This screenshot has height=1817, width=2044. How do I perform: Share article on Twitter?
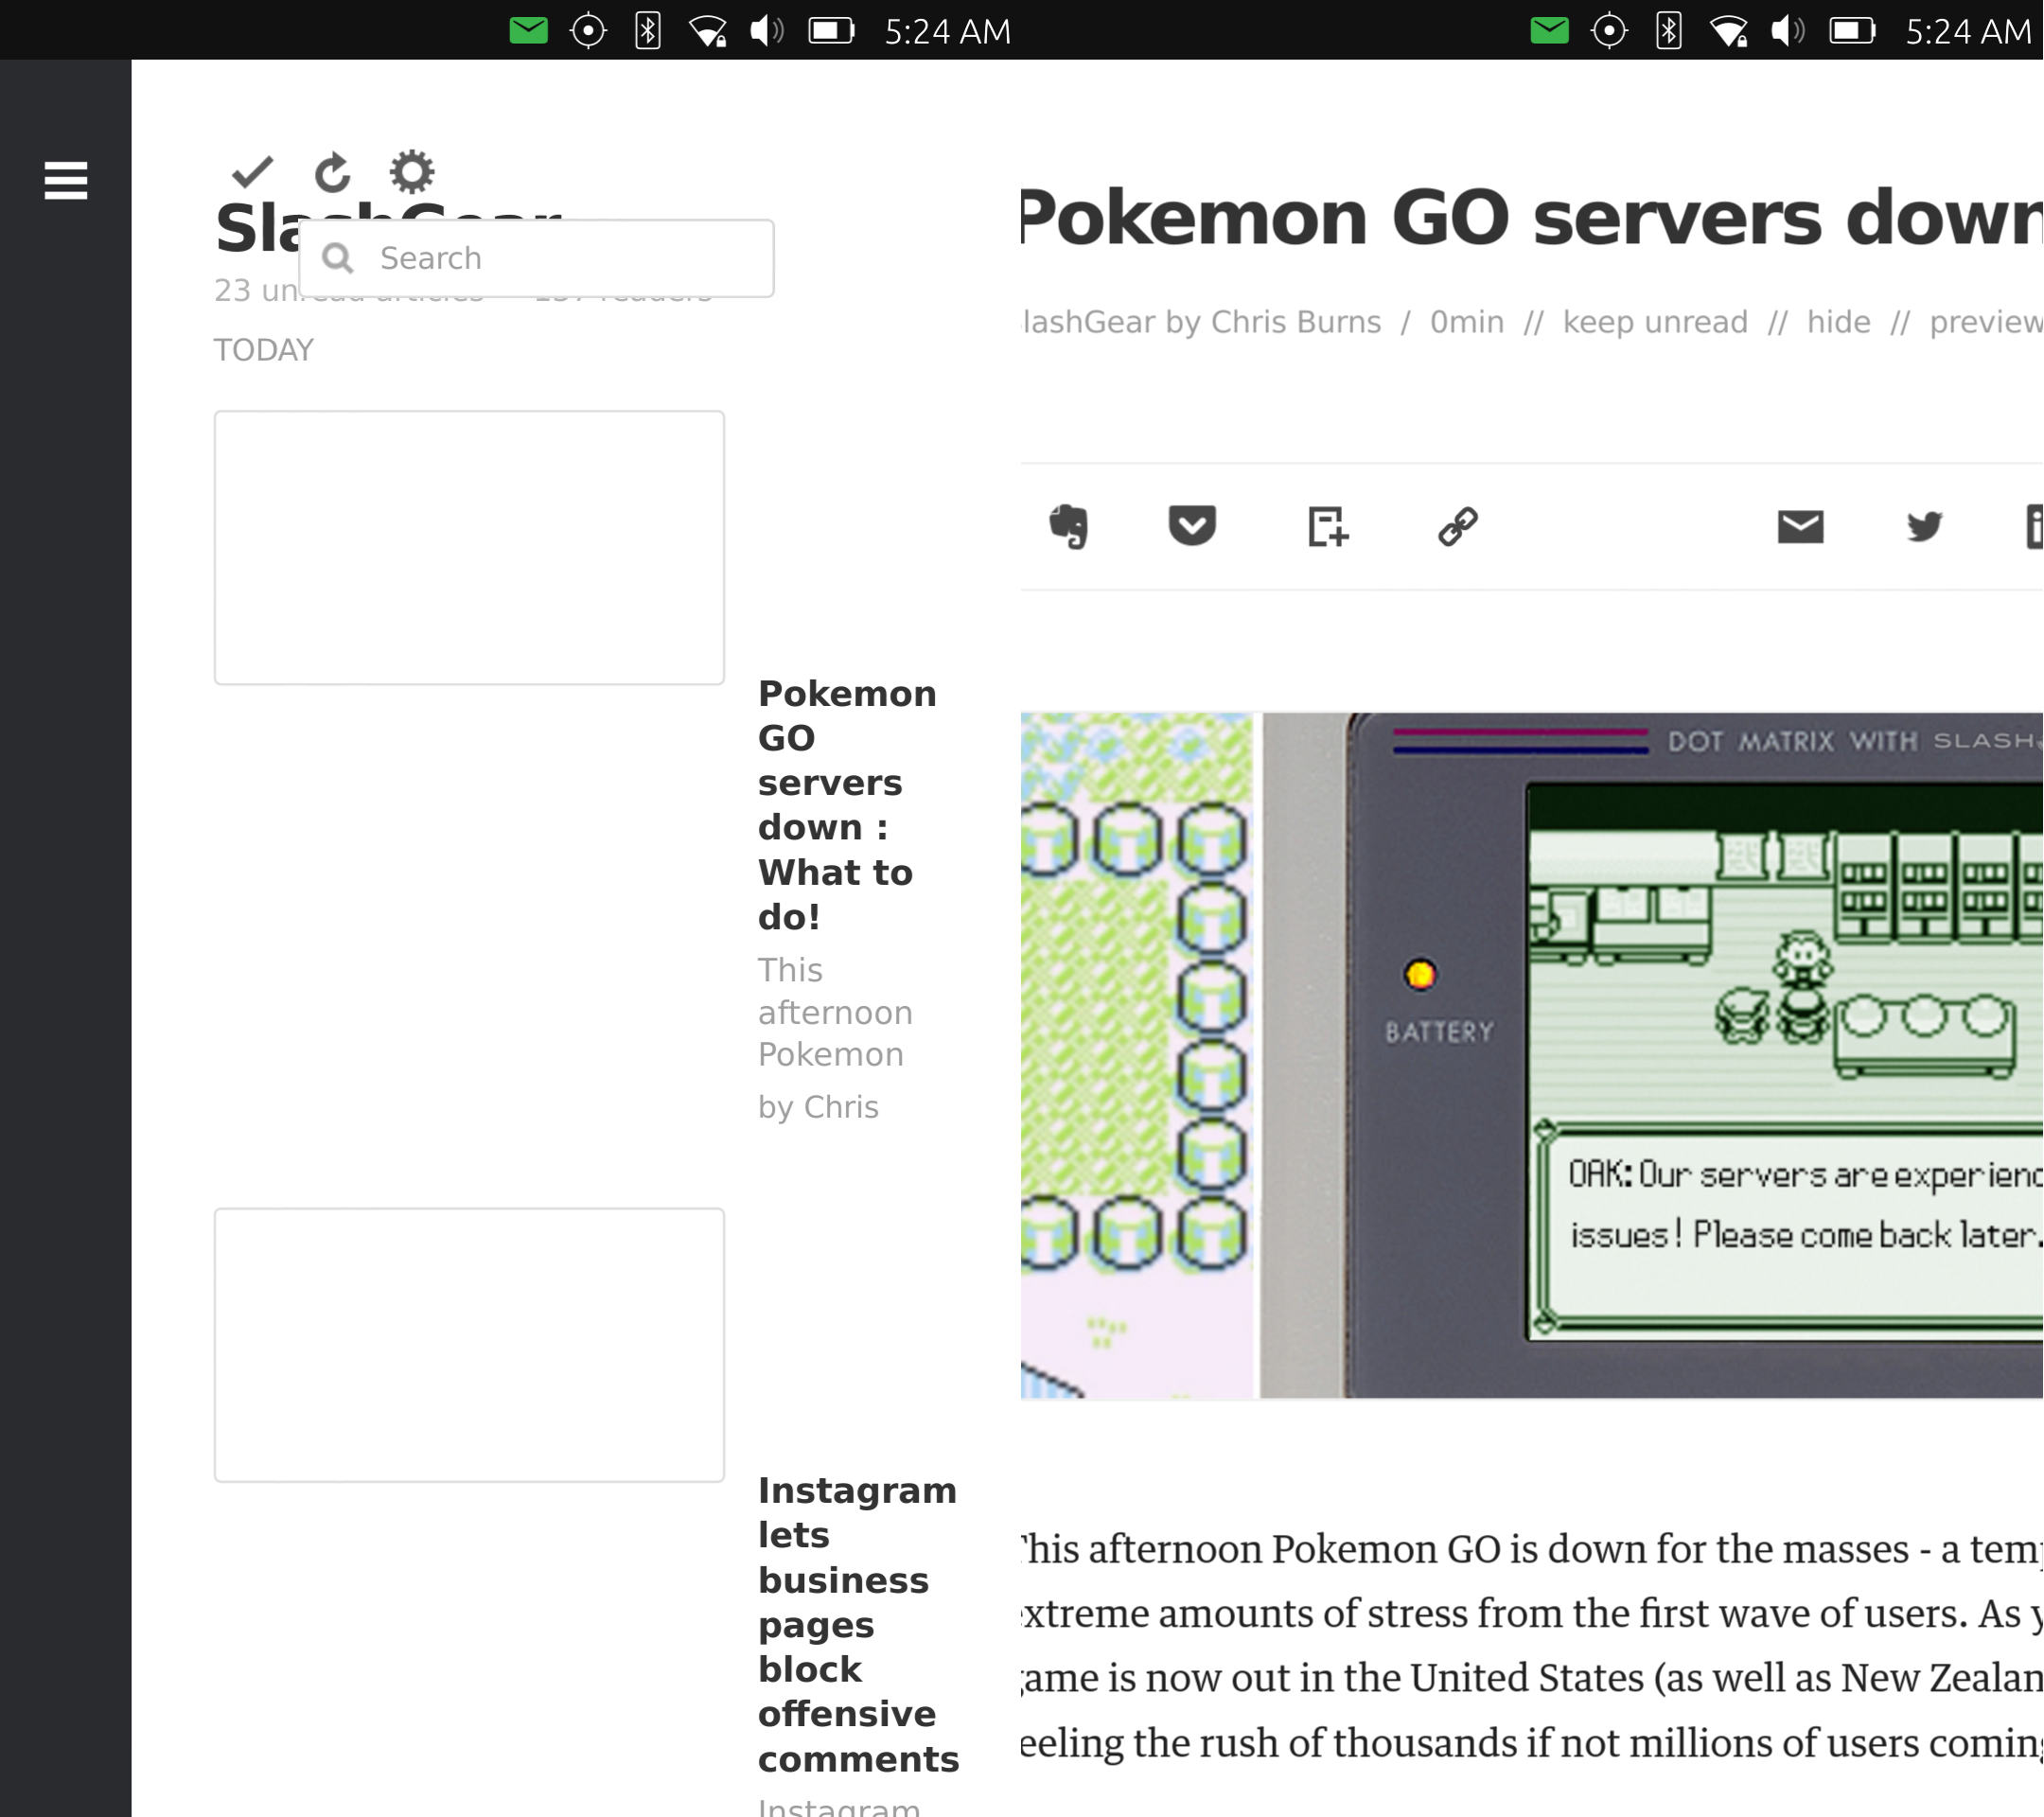click(x=1924, y=526)
